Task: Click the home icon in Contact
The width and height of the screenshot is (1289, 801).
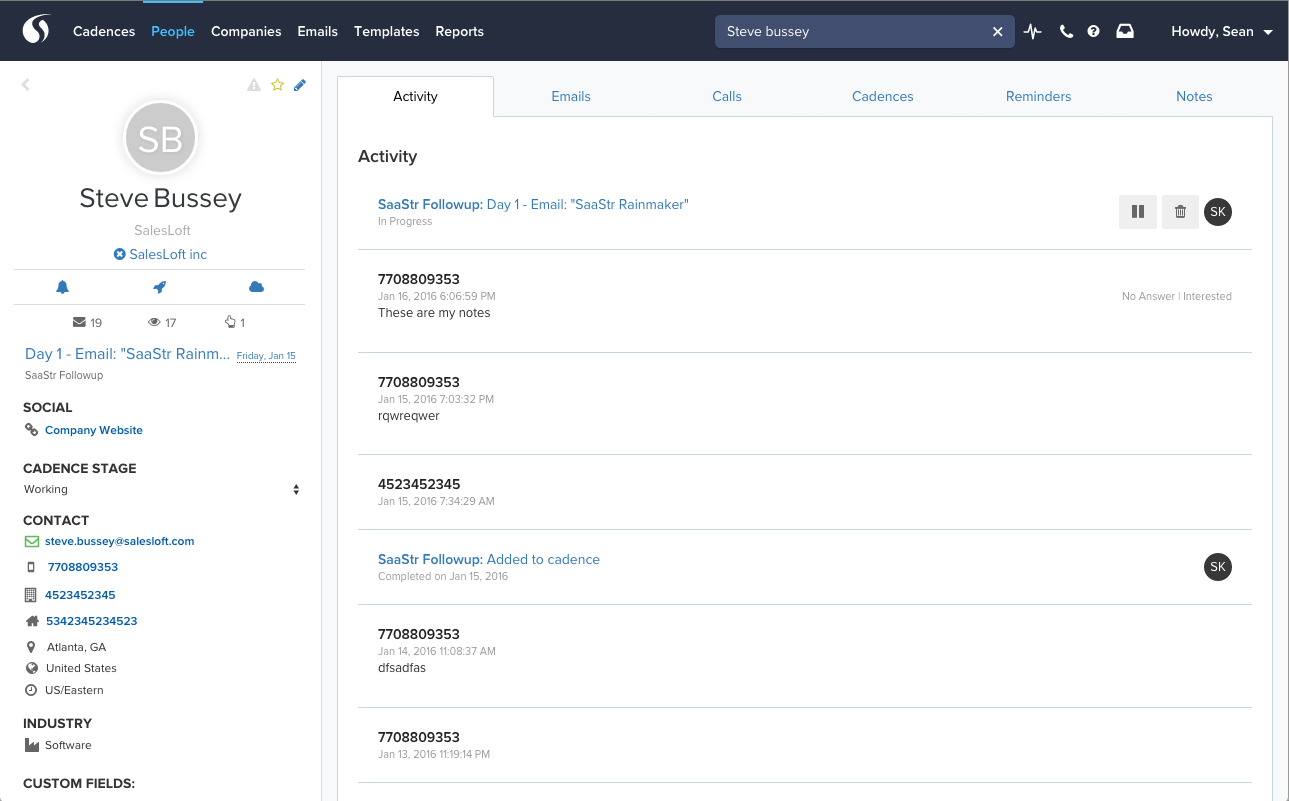Action: [31, 621]
